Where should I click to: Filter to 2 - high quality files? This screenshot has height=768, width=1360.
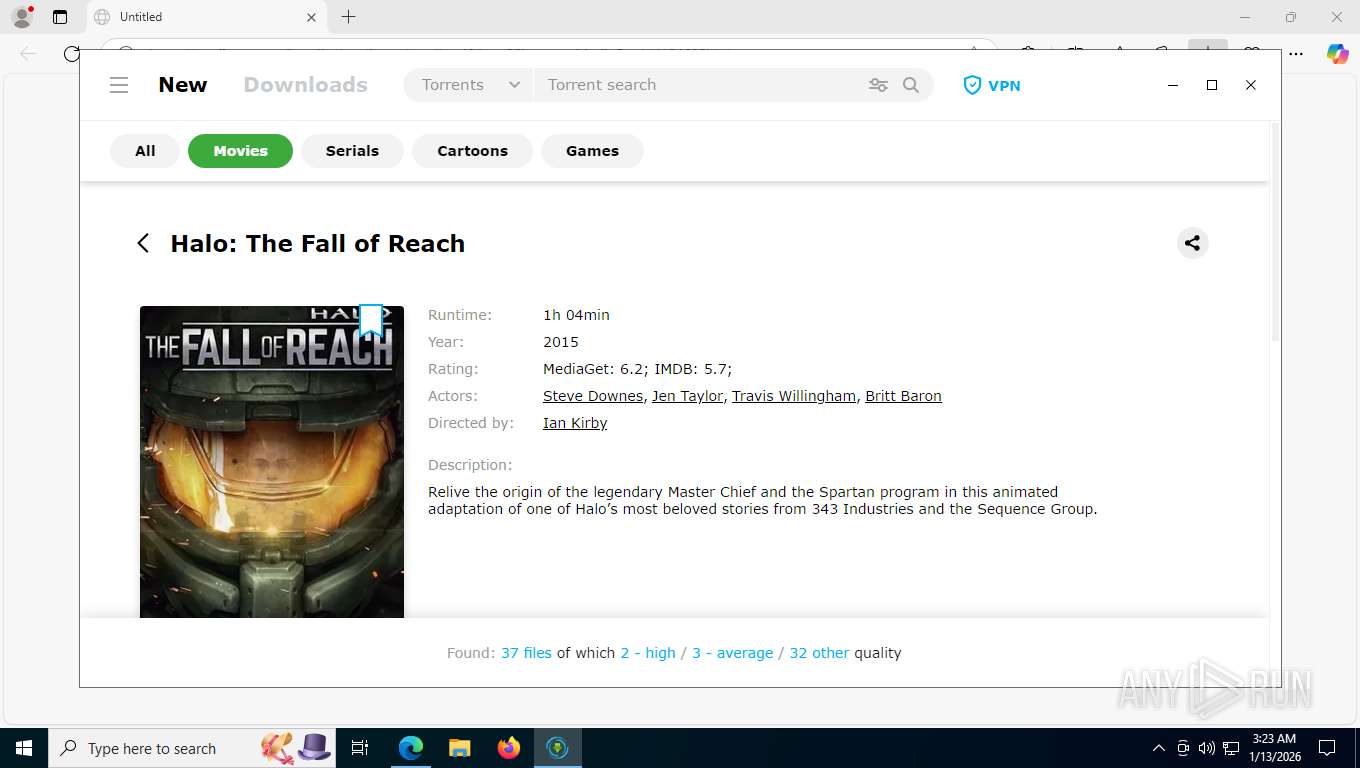pyautogui.click(x=648, y=653)
